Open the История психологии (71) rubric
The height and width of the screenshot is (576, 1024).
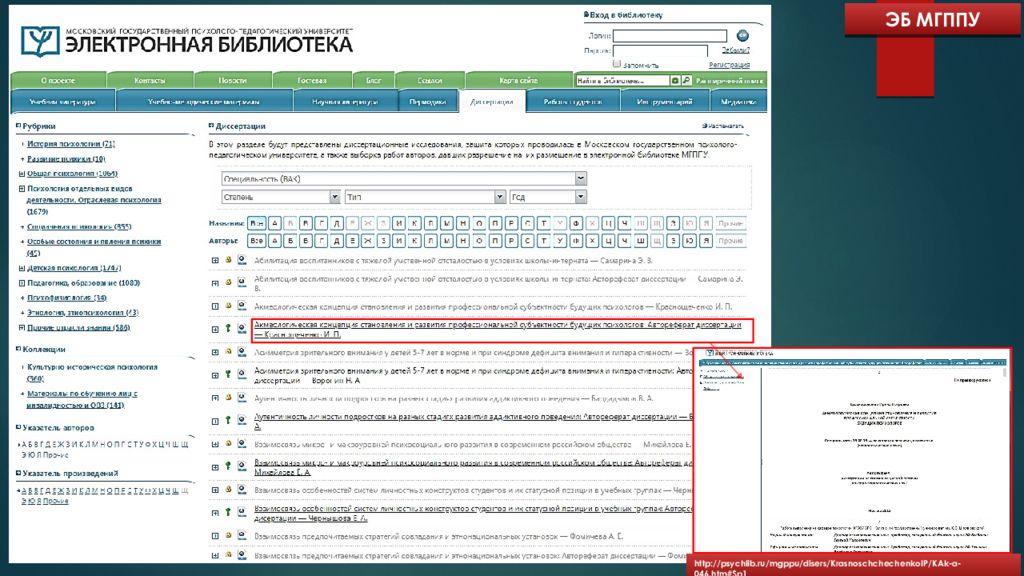[71, 144]
